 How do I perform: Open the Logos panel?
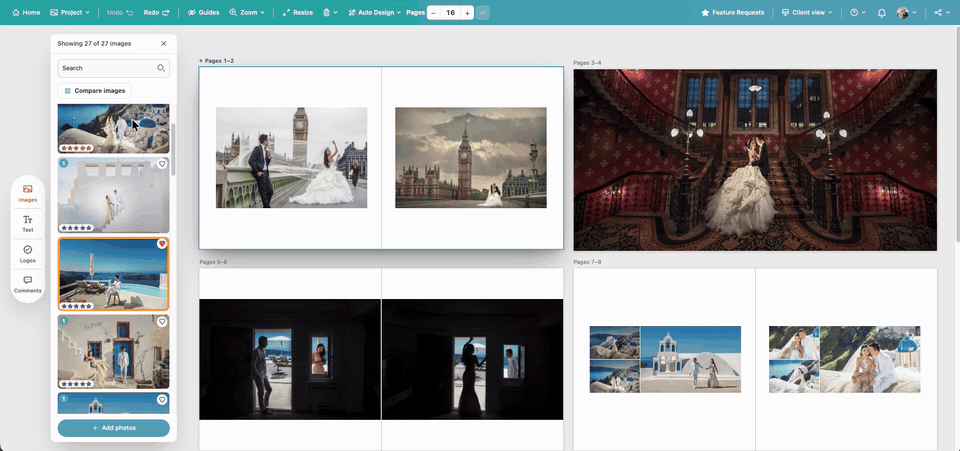pos(28,254)
